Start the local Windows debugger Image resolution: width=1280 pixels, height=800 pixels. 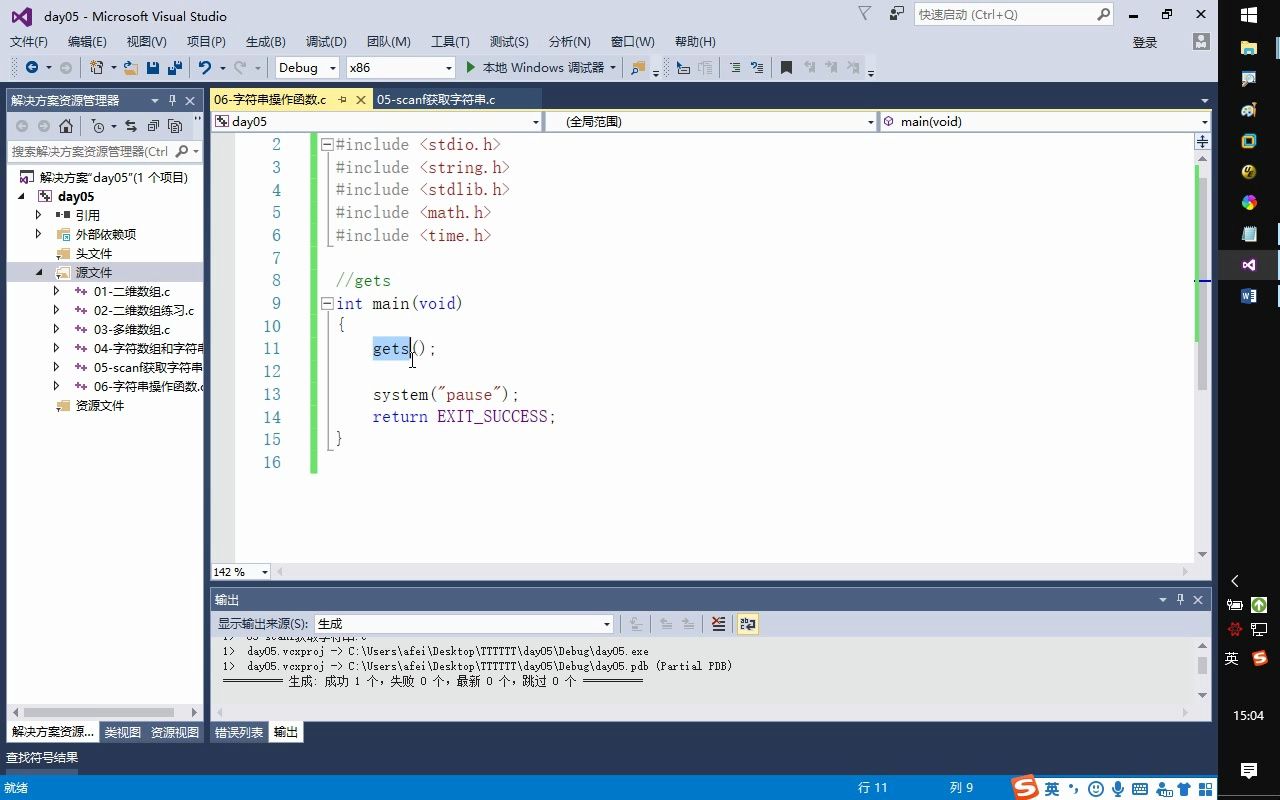point(541,68)
